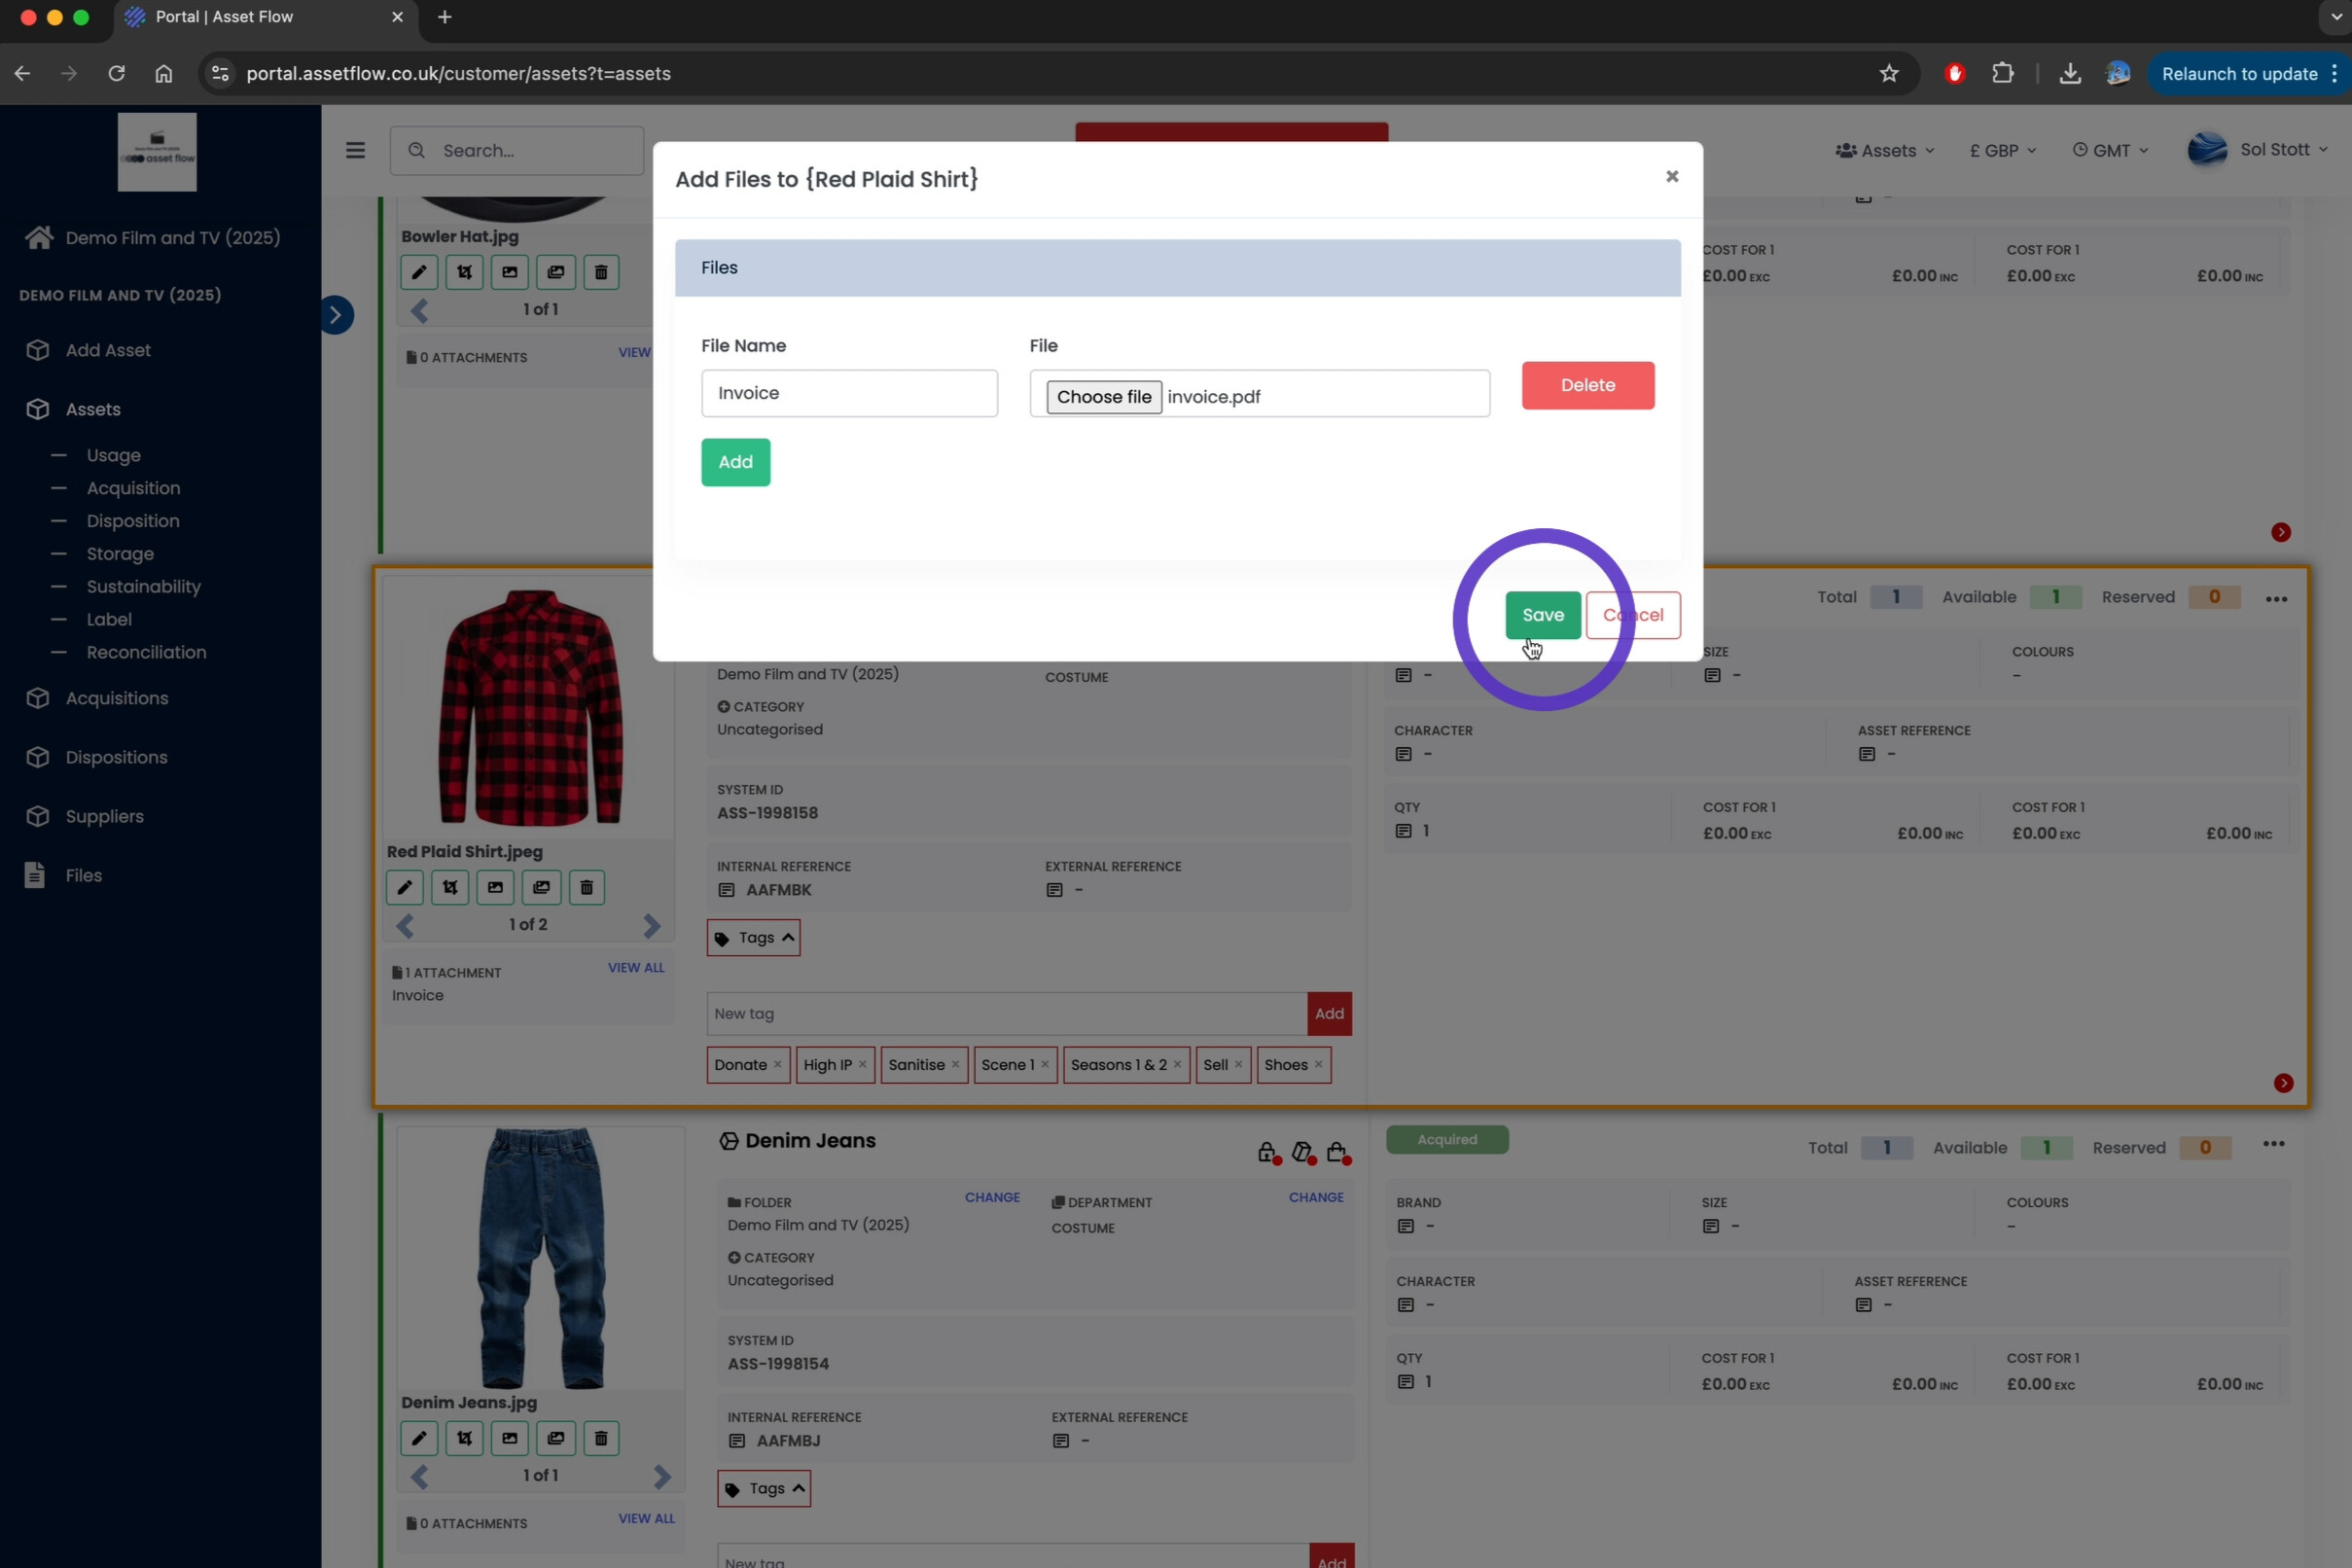The image size is (2352, 1568).
Task: Open Add Asset in the sidebar
Action: 89,351
